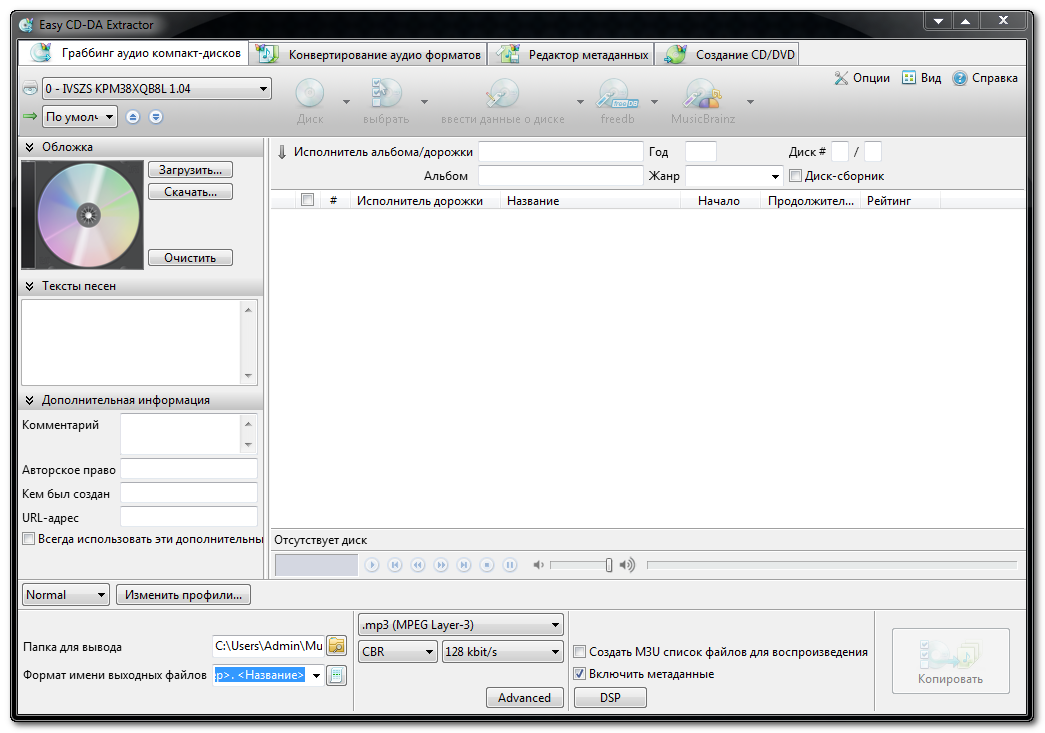Enable the Диск-сборник compilation checkbox
The height and width of the screenshot is (733, 1045).
coord(795,176)
